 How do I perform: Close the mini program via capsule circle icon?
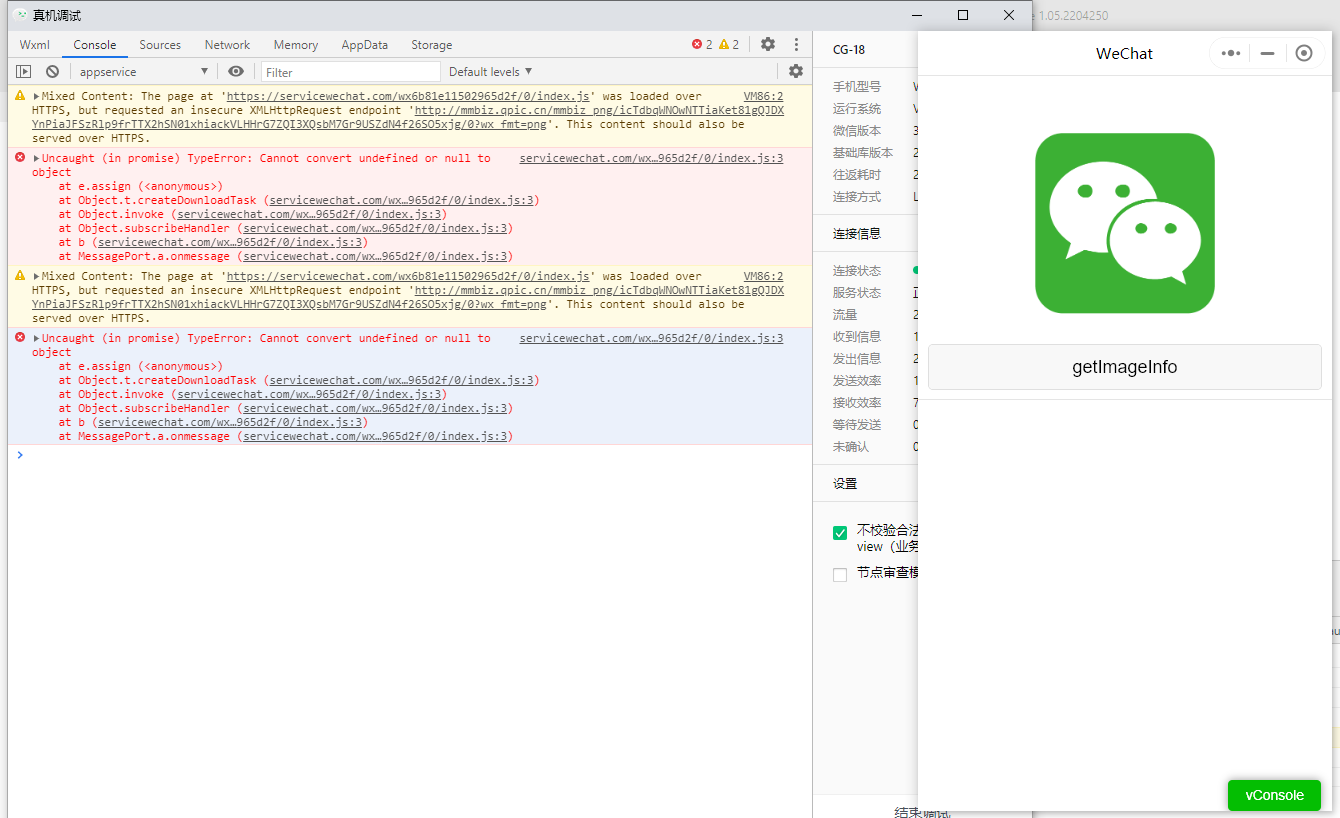(1303, 53)
